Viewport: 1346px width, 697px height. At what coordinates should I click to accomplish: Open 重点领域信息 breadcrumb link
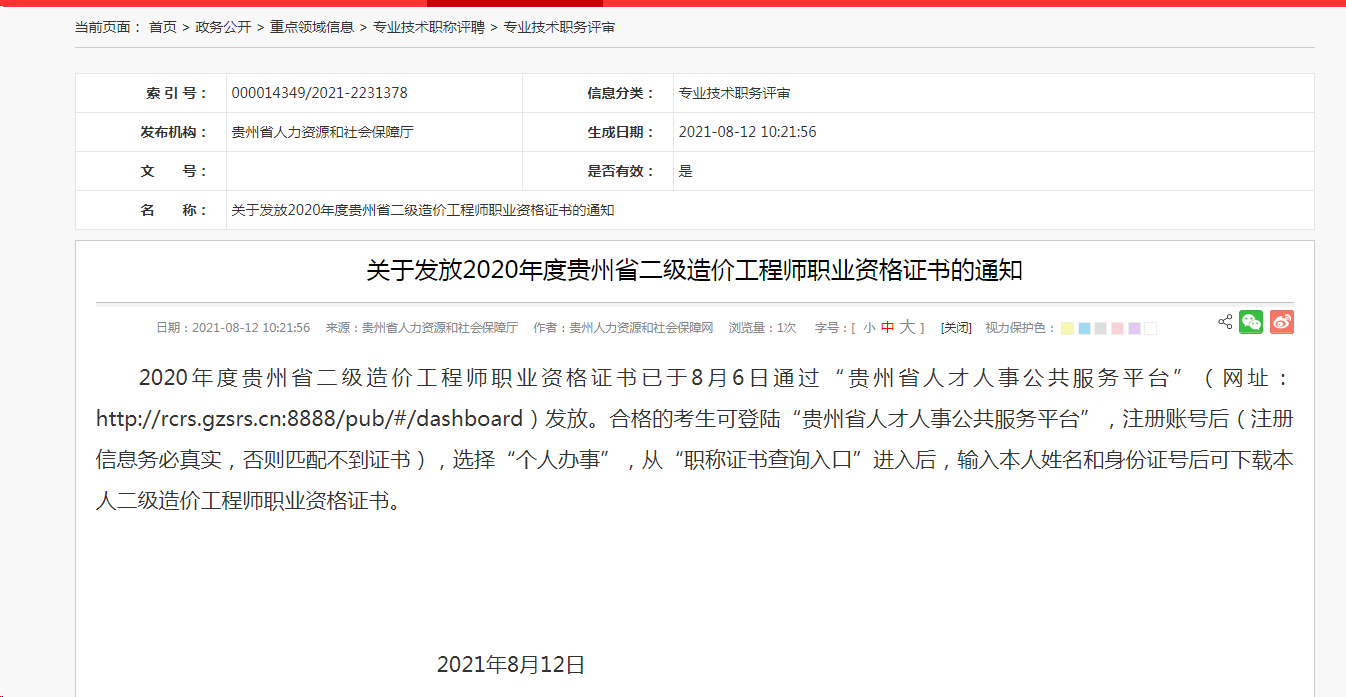point(312,27)
